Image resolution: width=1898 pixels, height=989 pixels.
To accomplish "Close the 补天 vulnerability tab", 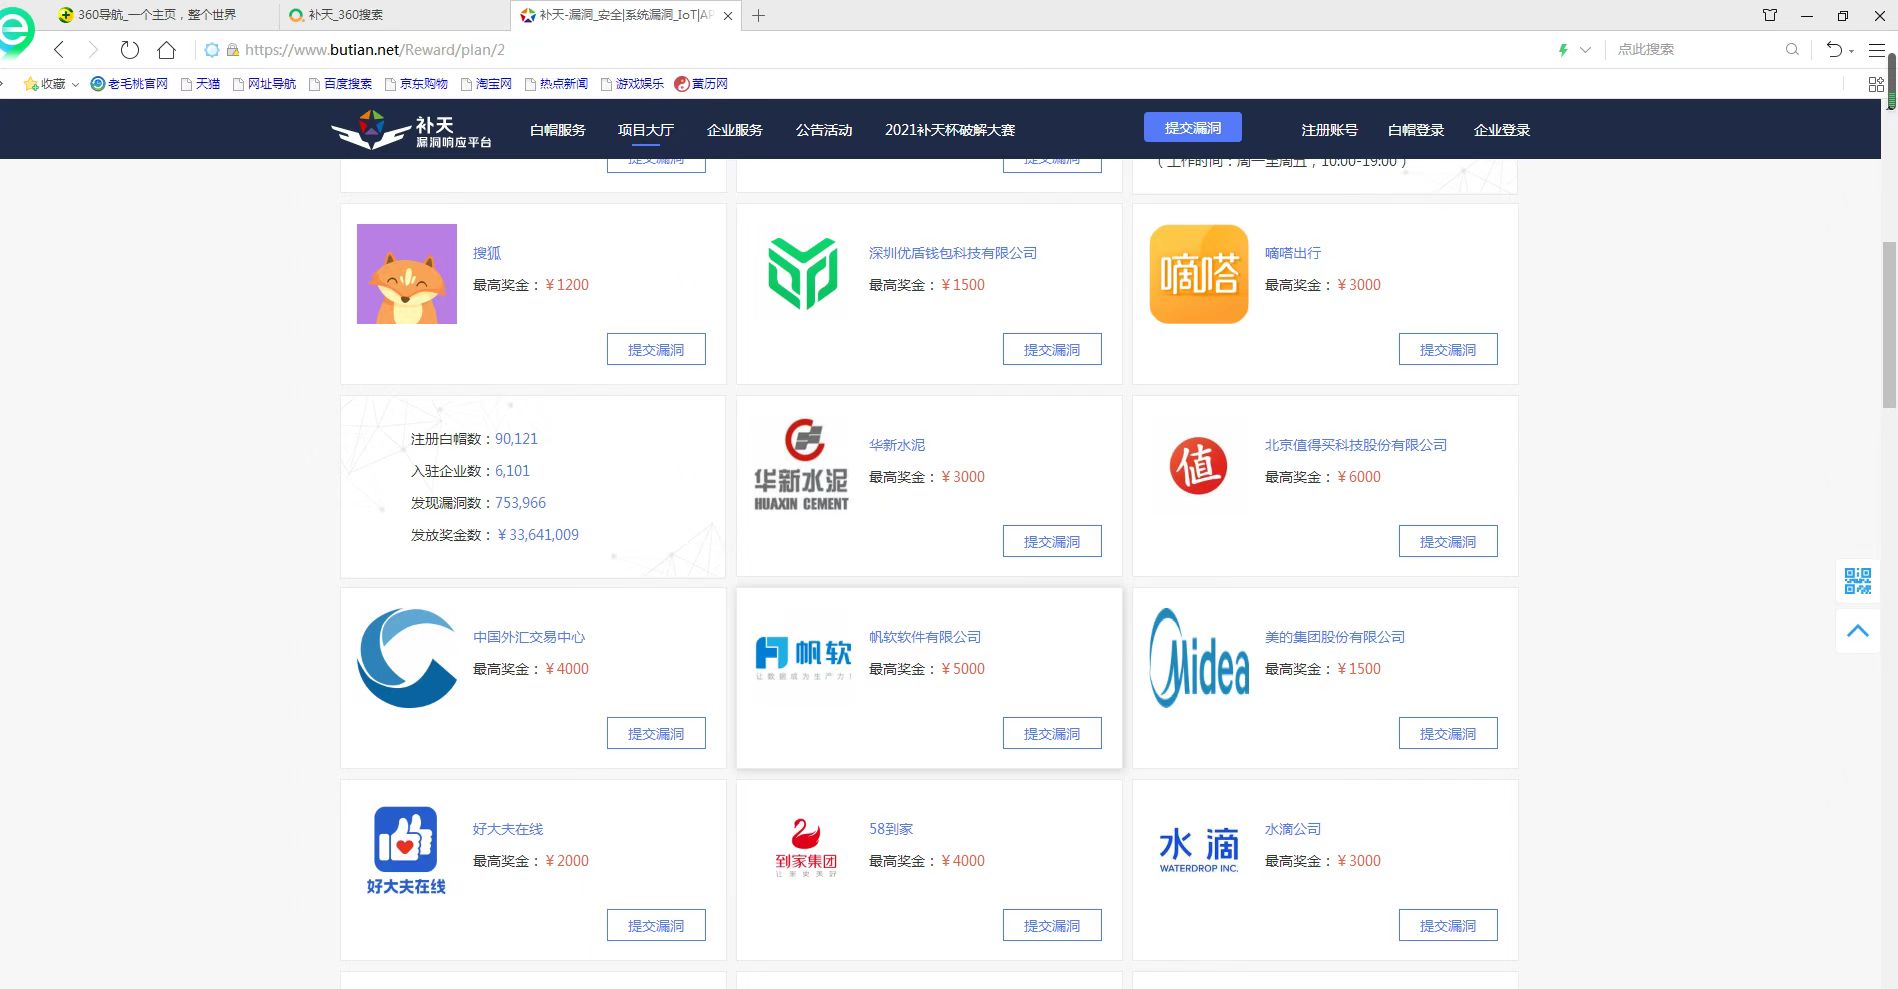I will tap(727, 15).
